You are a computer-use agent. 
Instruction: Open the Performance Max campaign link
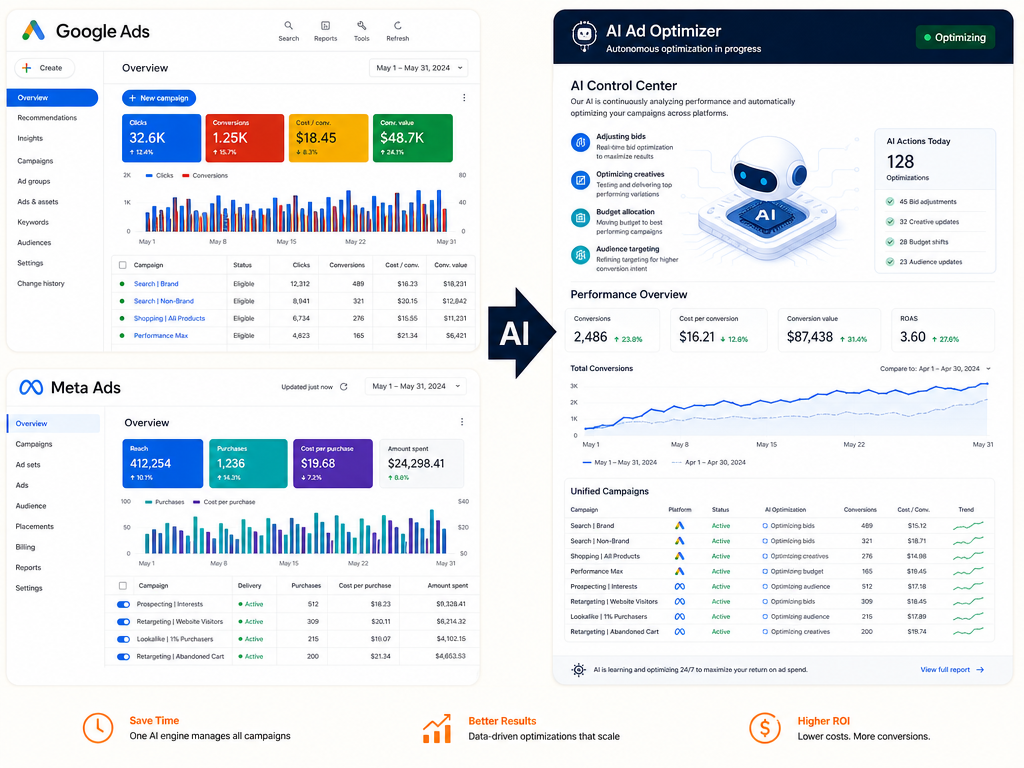pos(161,336)
